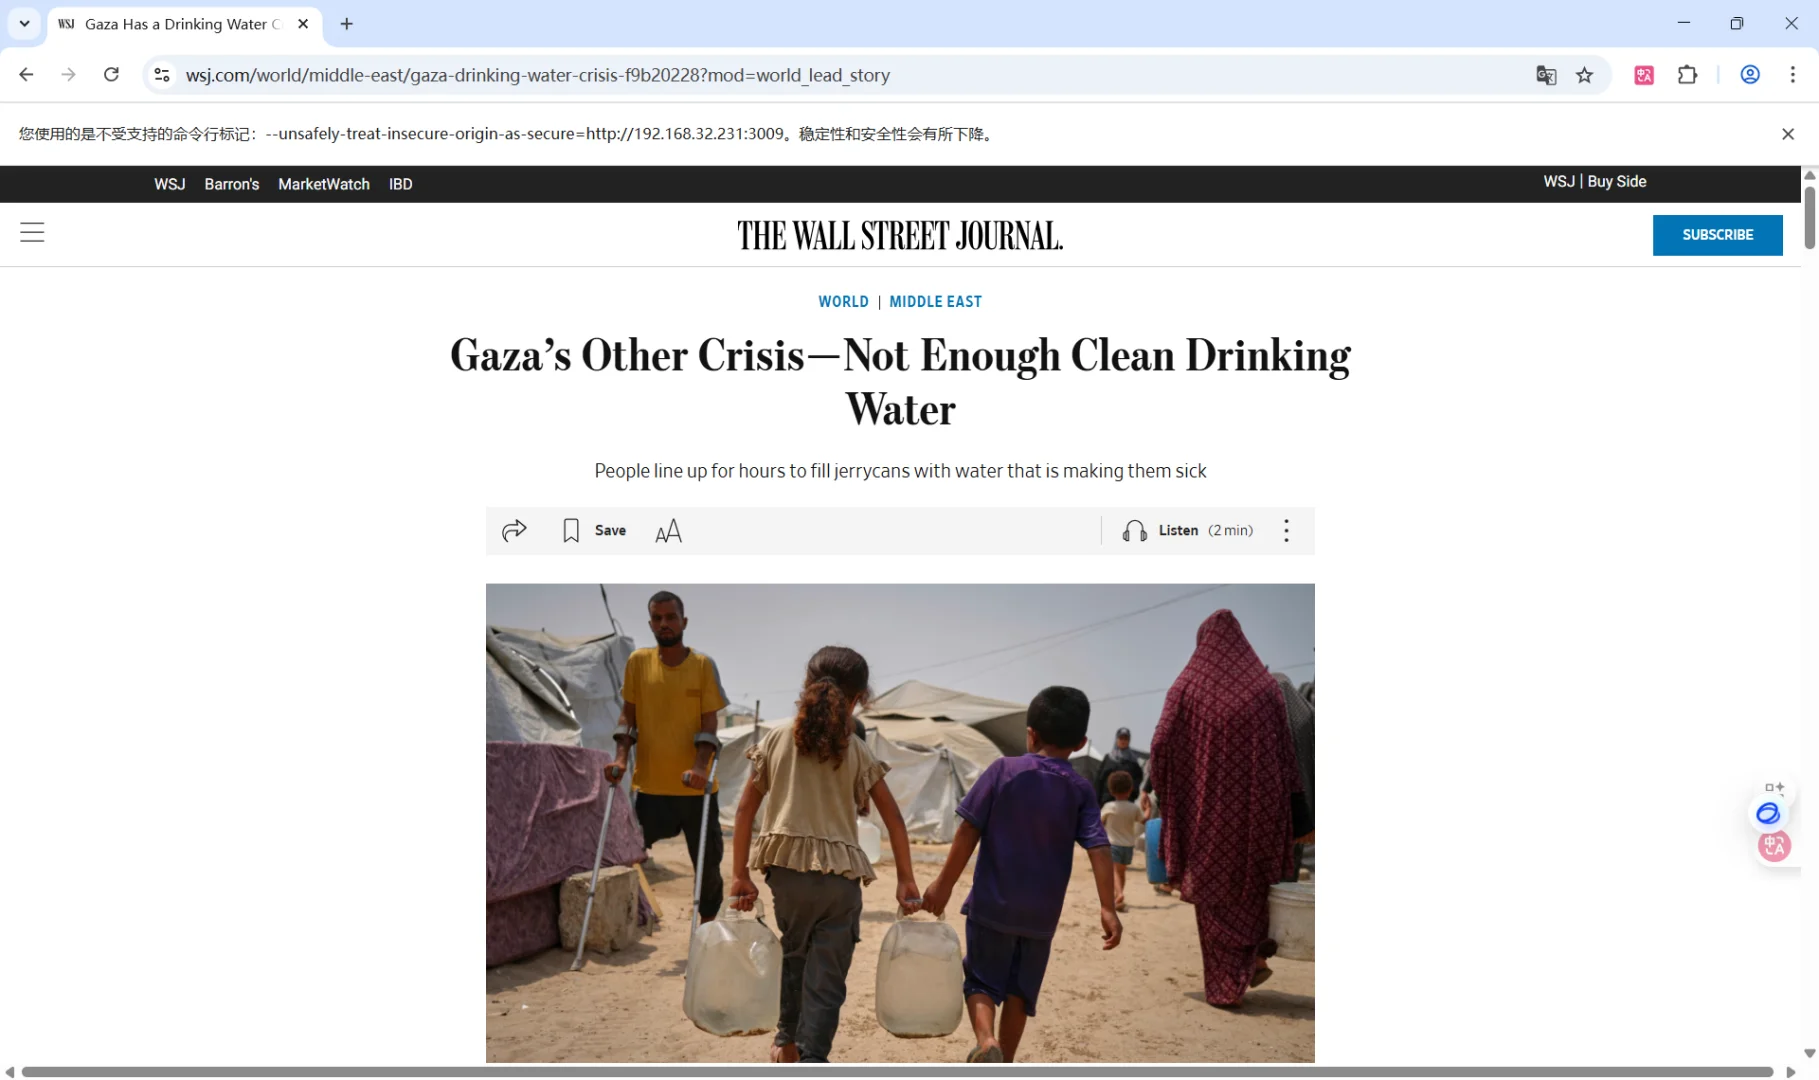
Task: Open the browser extensions puzzle icon
Action: (1687, 75)
